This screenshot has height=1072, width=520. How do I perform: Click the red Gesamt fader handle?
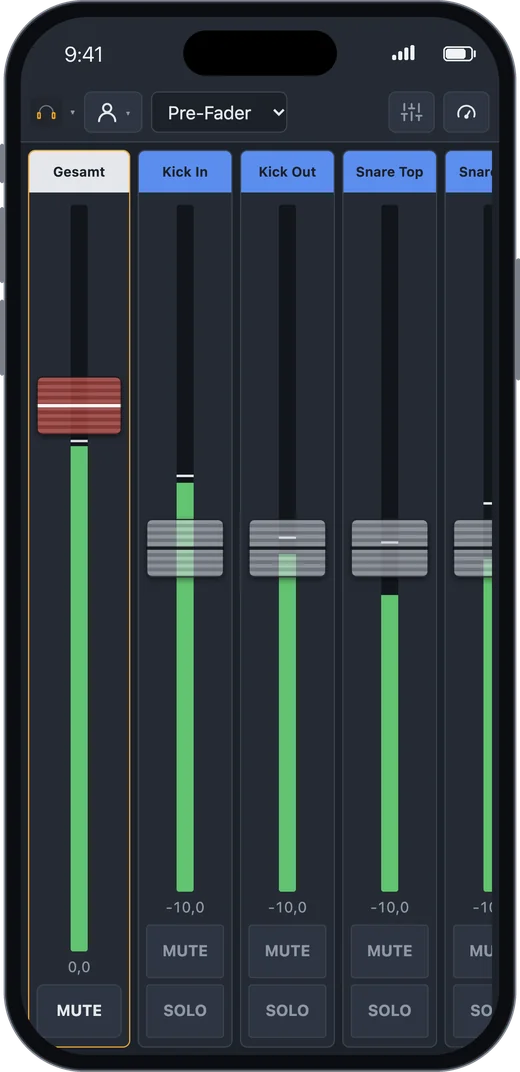tap(79, 405)
